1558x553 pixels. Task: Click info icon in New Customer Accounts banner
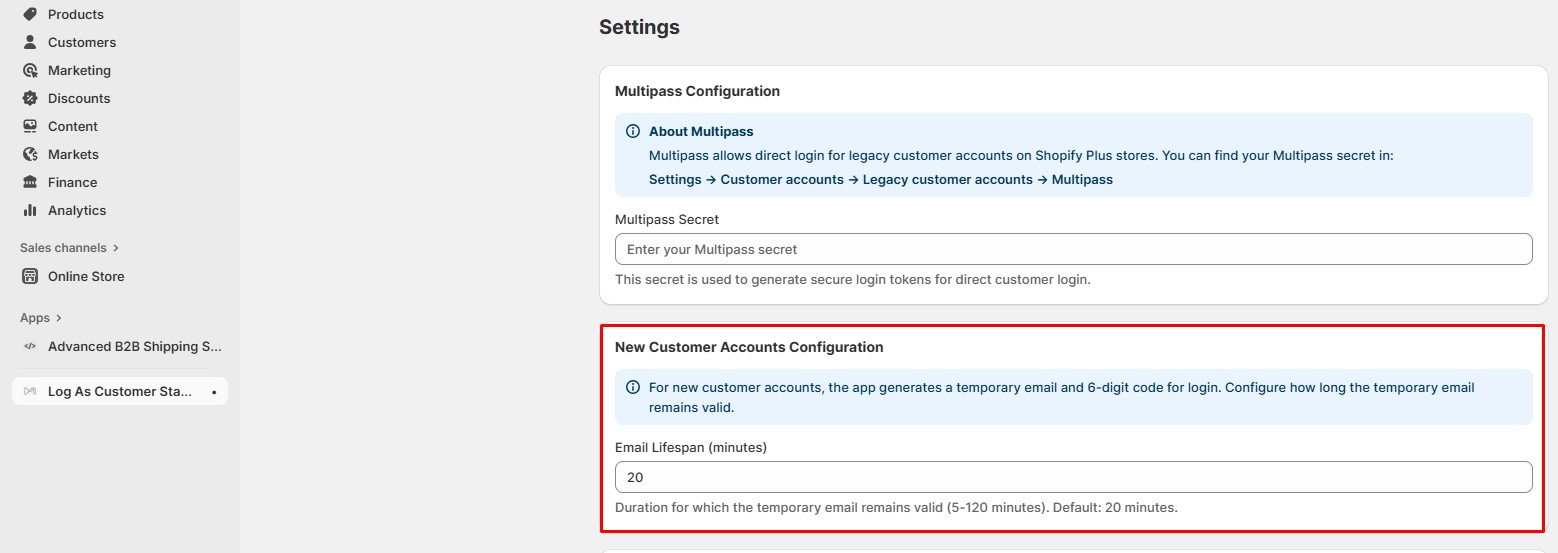[x=632, y=387]
